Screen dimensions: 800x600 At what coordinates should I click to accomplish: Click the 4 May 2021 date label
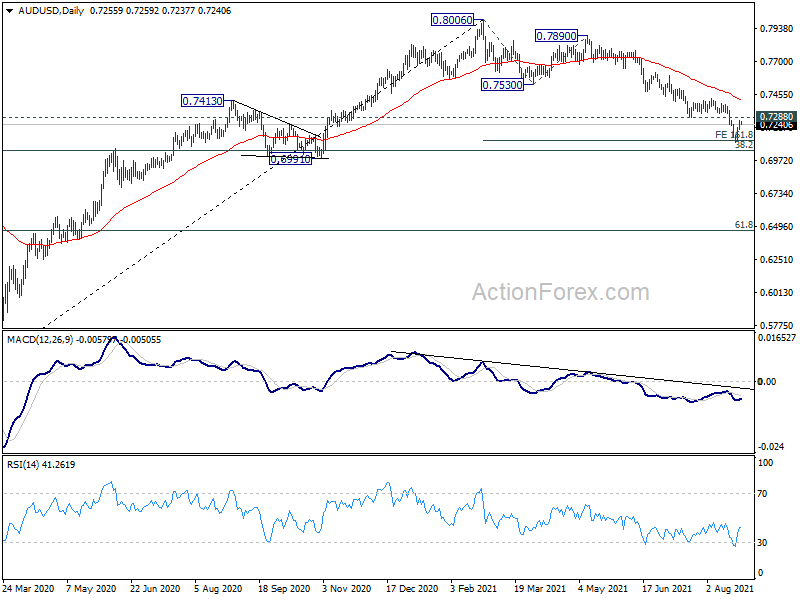coord(603,588)
